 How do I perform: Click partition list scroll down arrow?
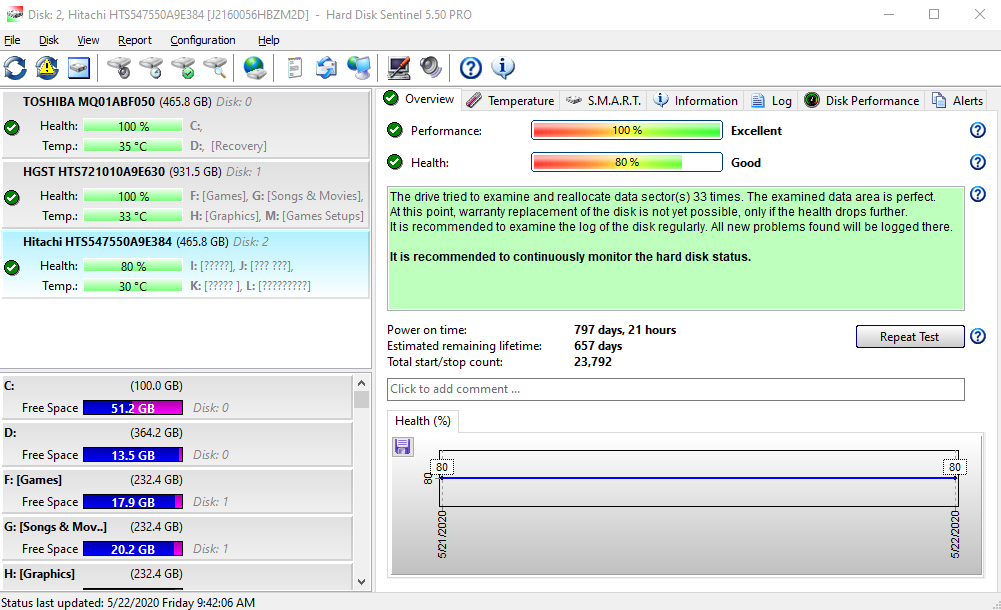pyautogui.click(x=361, y=582)
